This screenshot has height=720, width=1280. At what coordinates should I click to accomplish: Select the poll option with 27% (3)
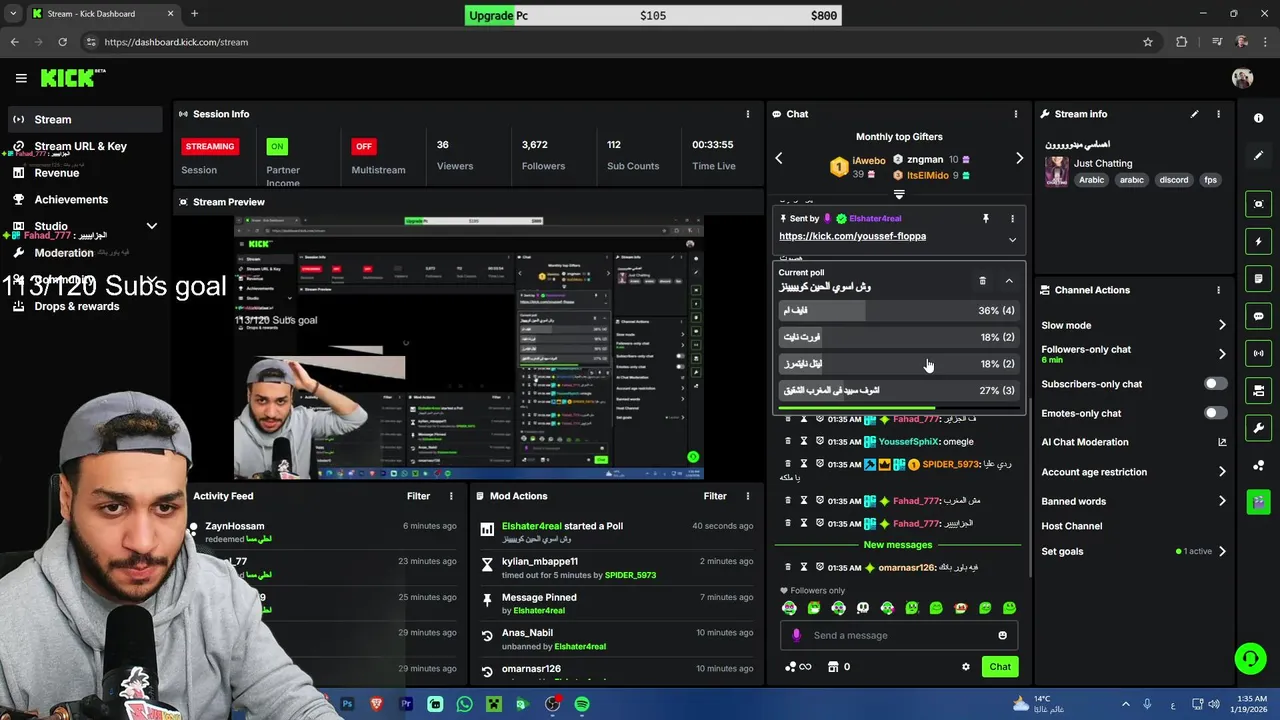pos(899,390)
